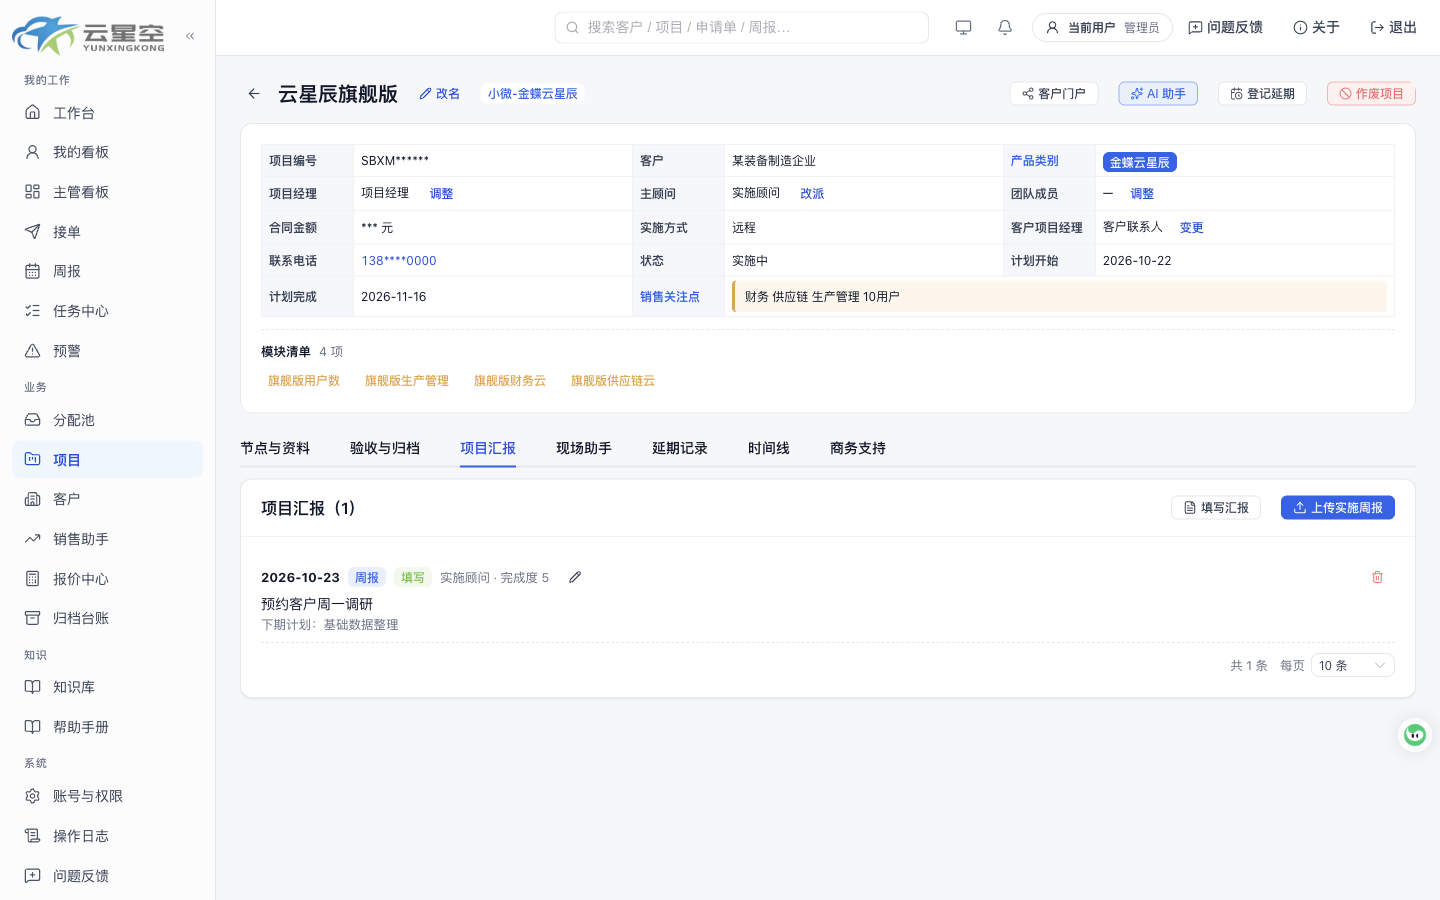Screen dimensions: 1440x900
Task: Click 填写汇报 button
Action: [1216, 508]
